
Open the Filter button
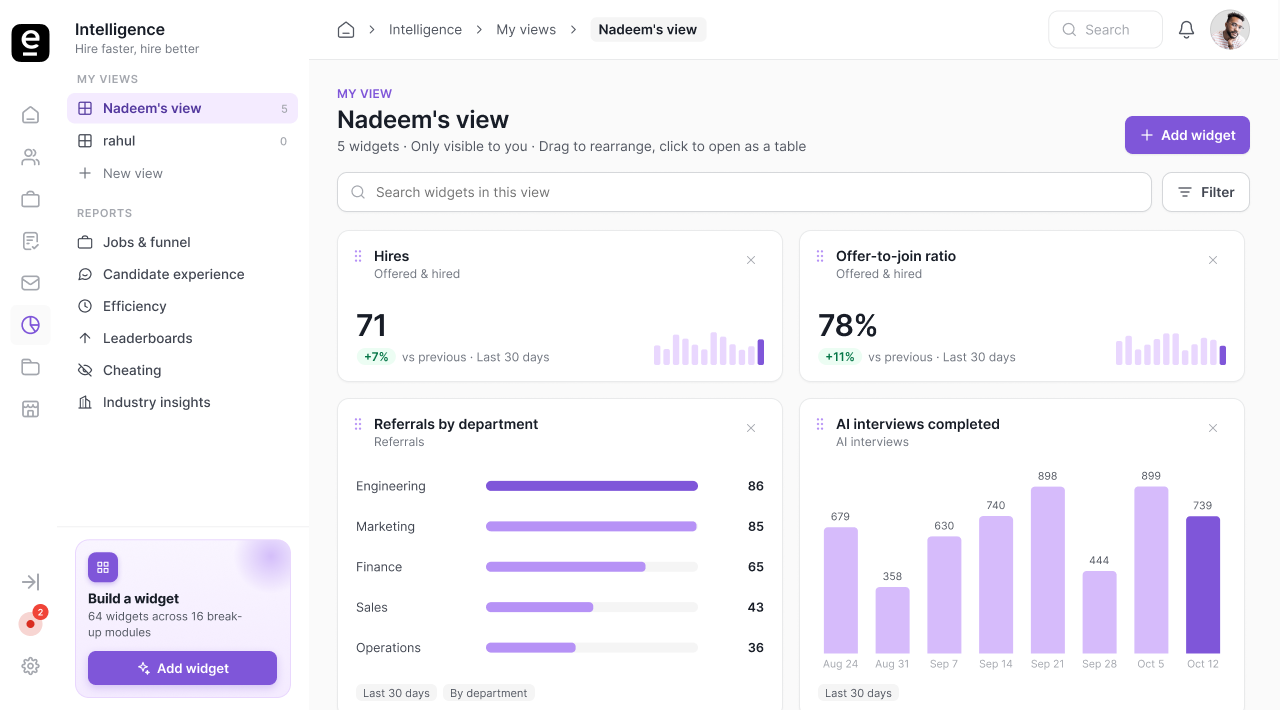[x=1205, y=192]
